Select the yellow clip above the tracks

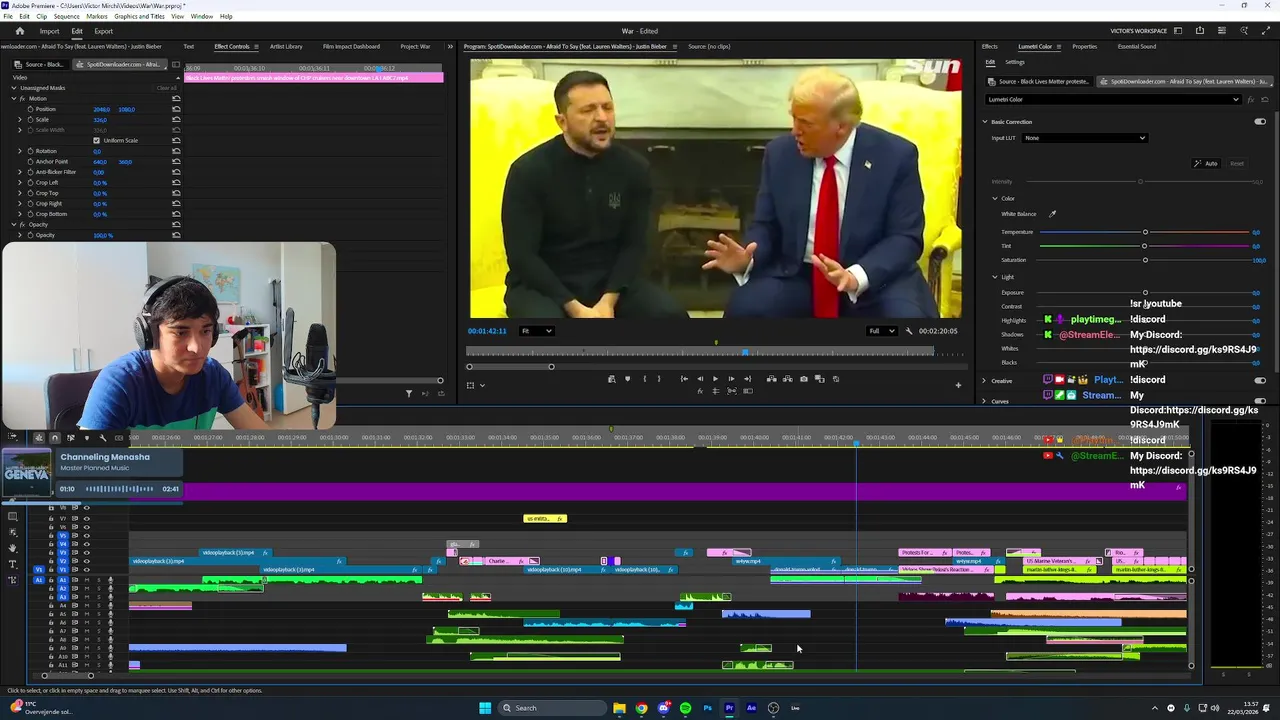pyautogui.click(x=545, y=518)
